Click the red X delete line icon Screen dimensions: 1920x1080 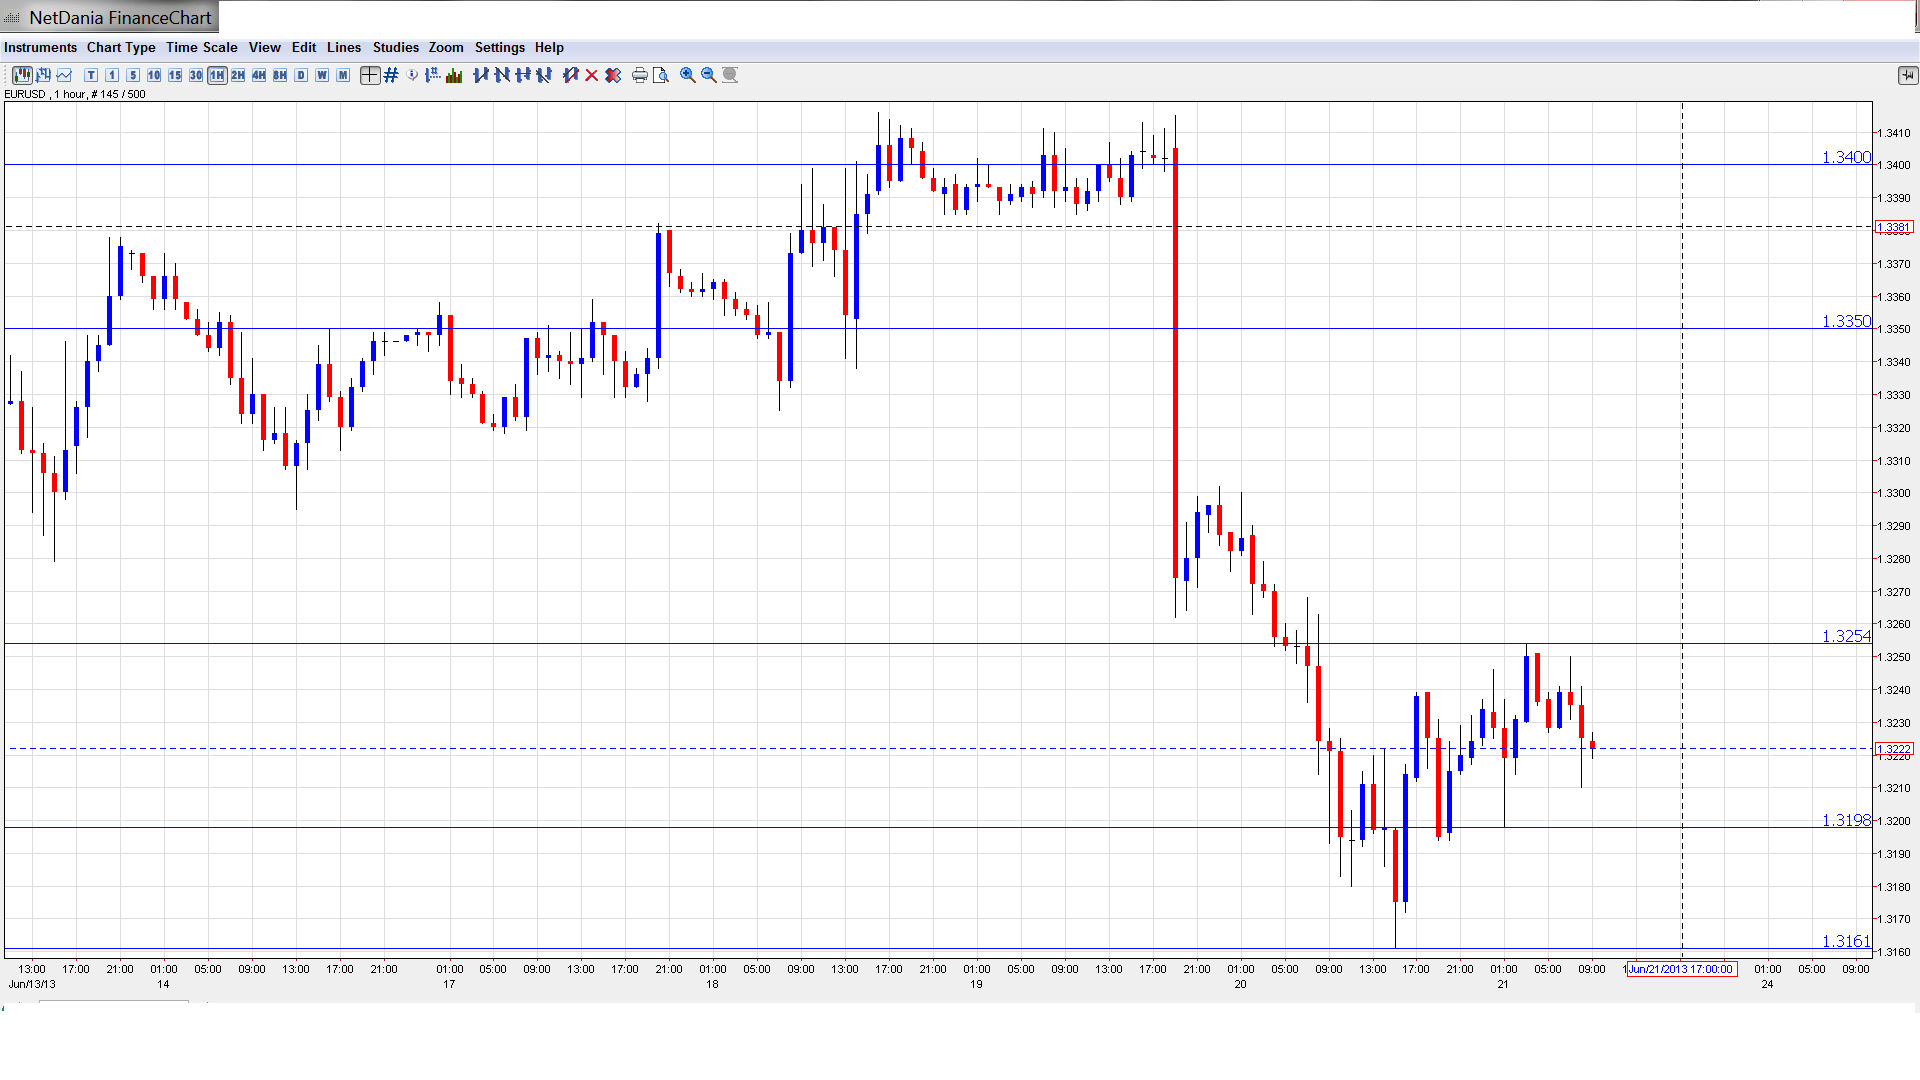pos(592,75)
